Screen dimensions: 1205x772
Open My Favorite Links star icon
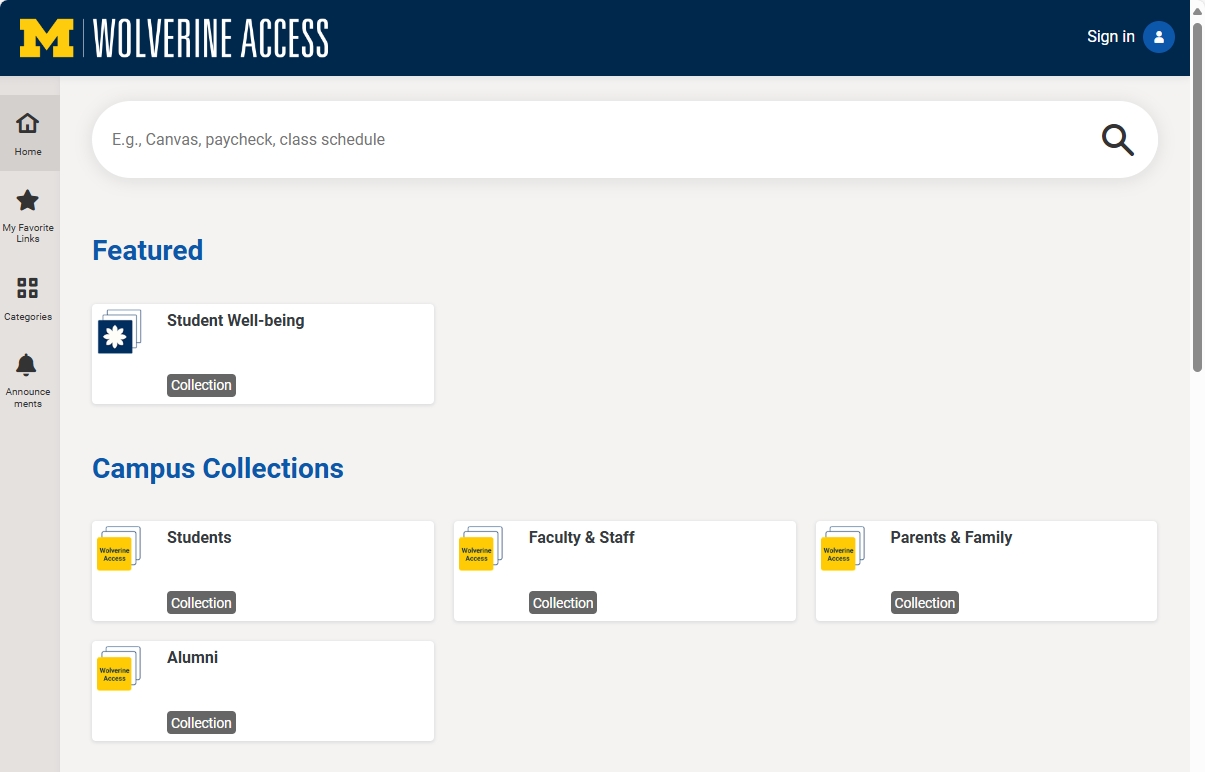[28, 200]
